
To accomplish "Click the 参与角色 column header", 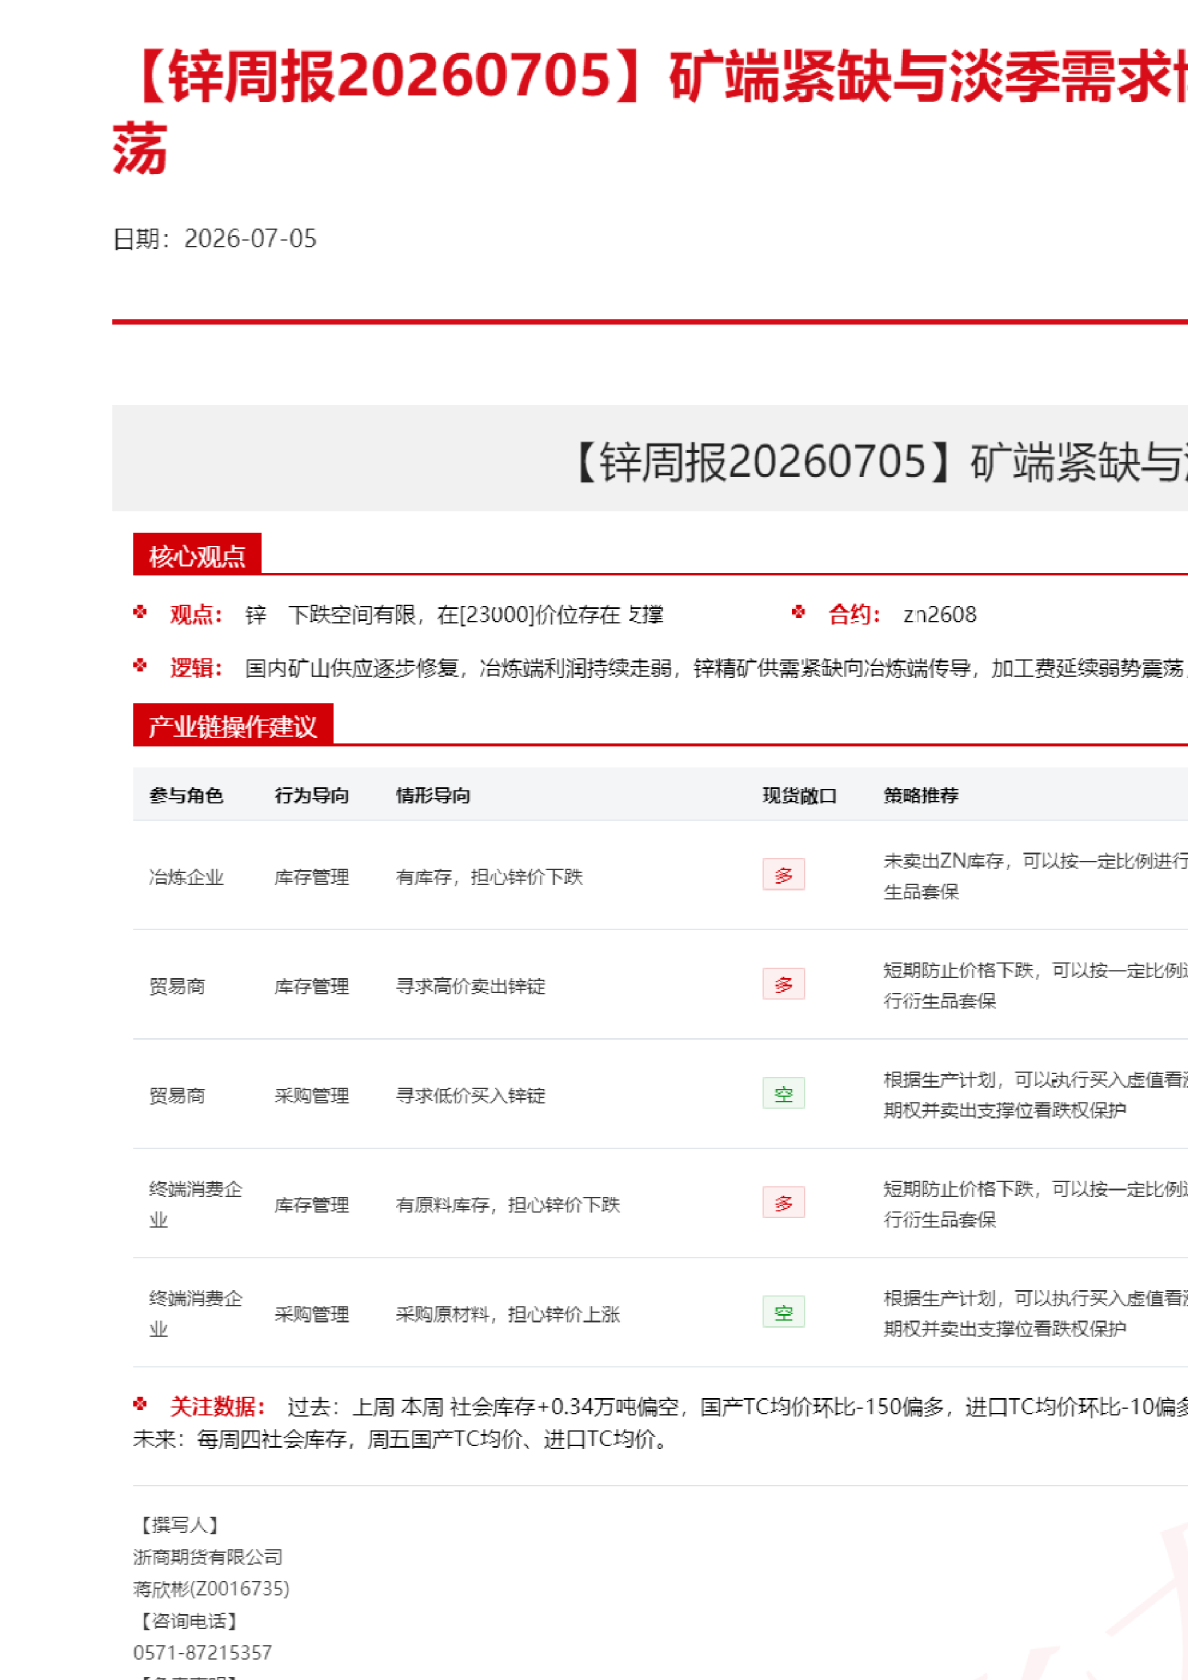I will coord(186,795).
